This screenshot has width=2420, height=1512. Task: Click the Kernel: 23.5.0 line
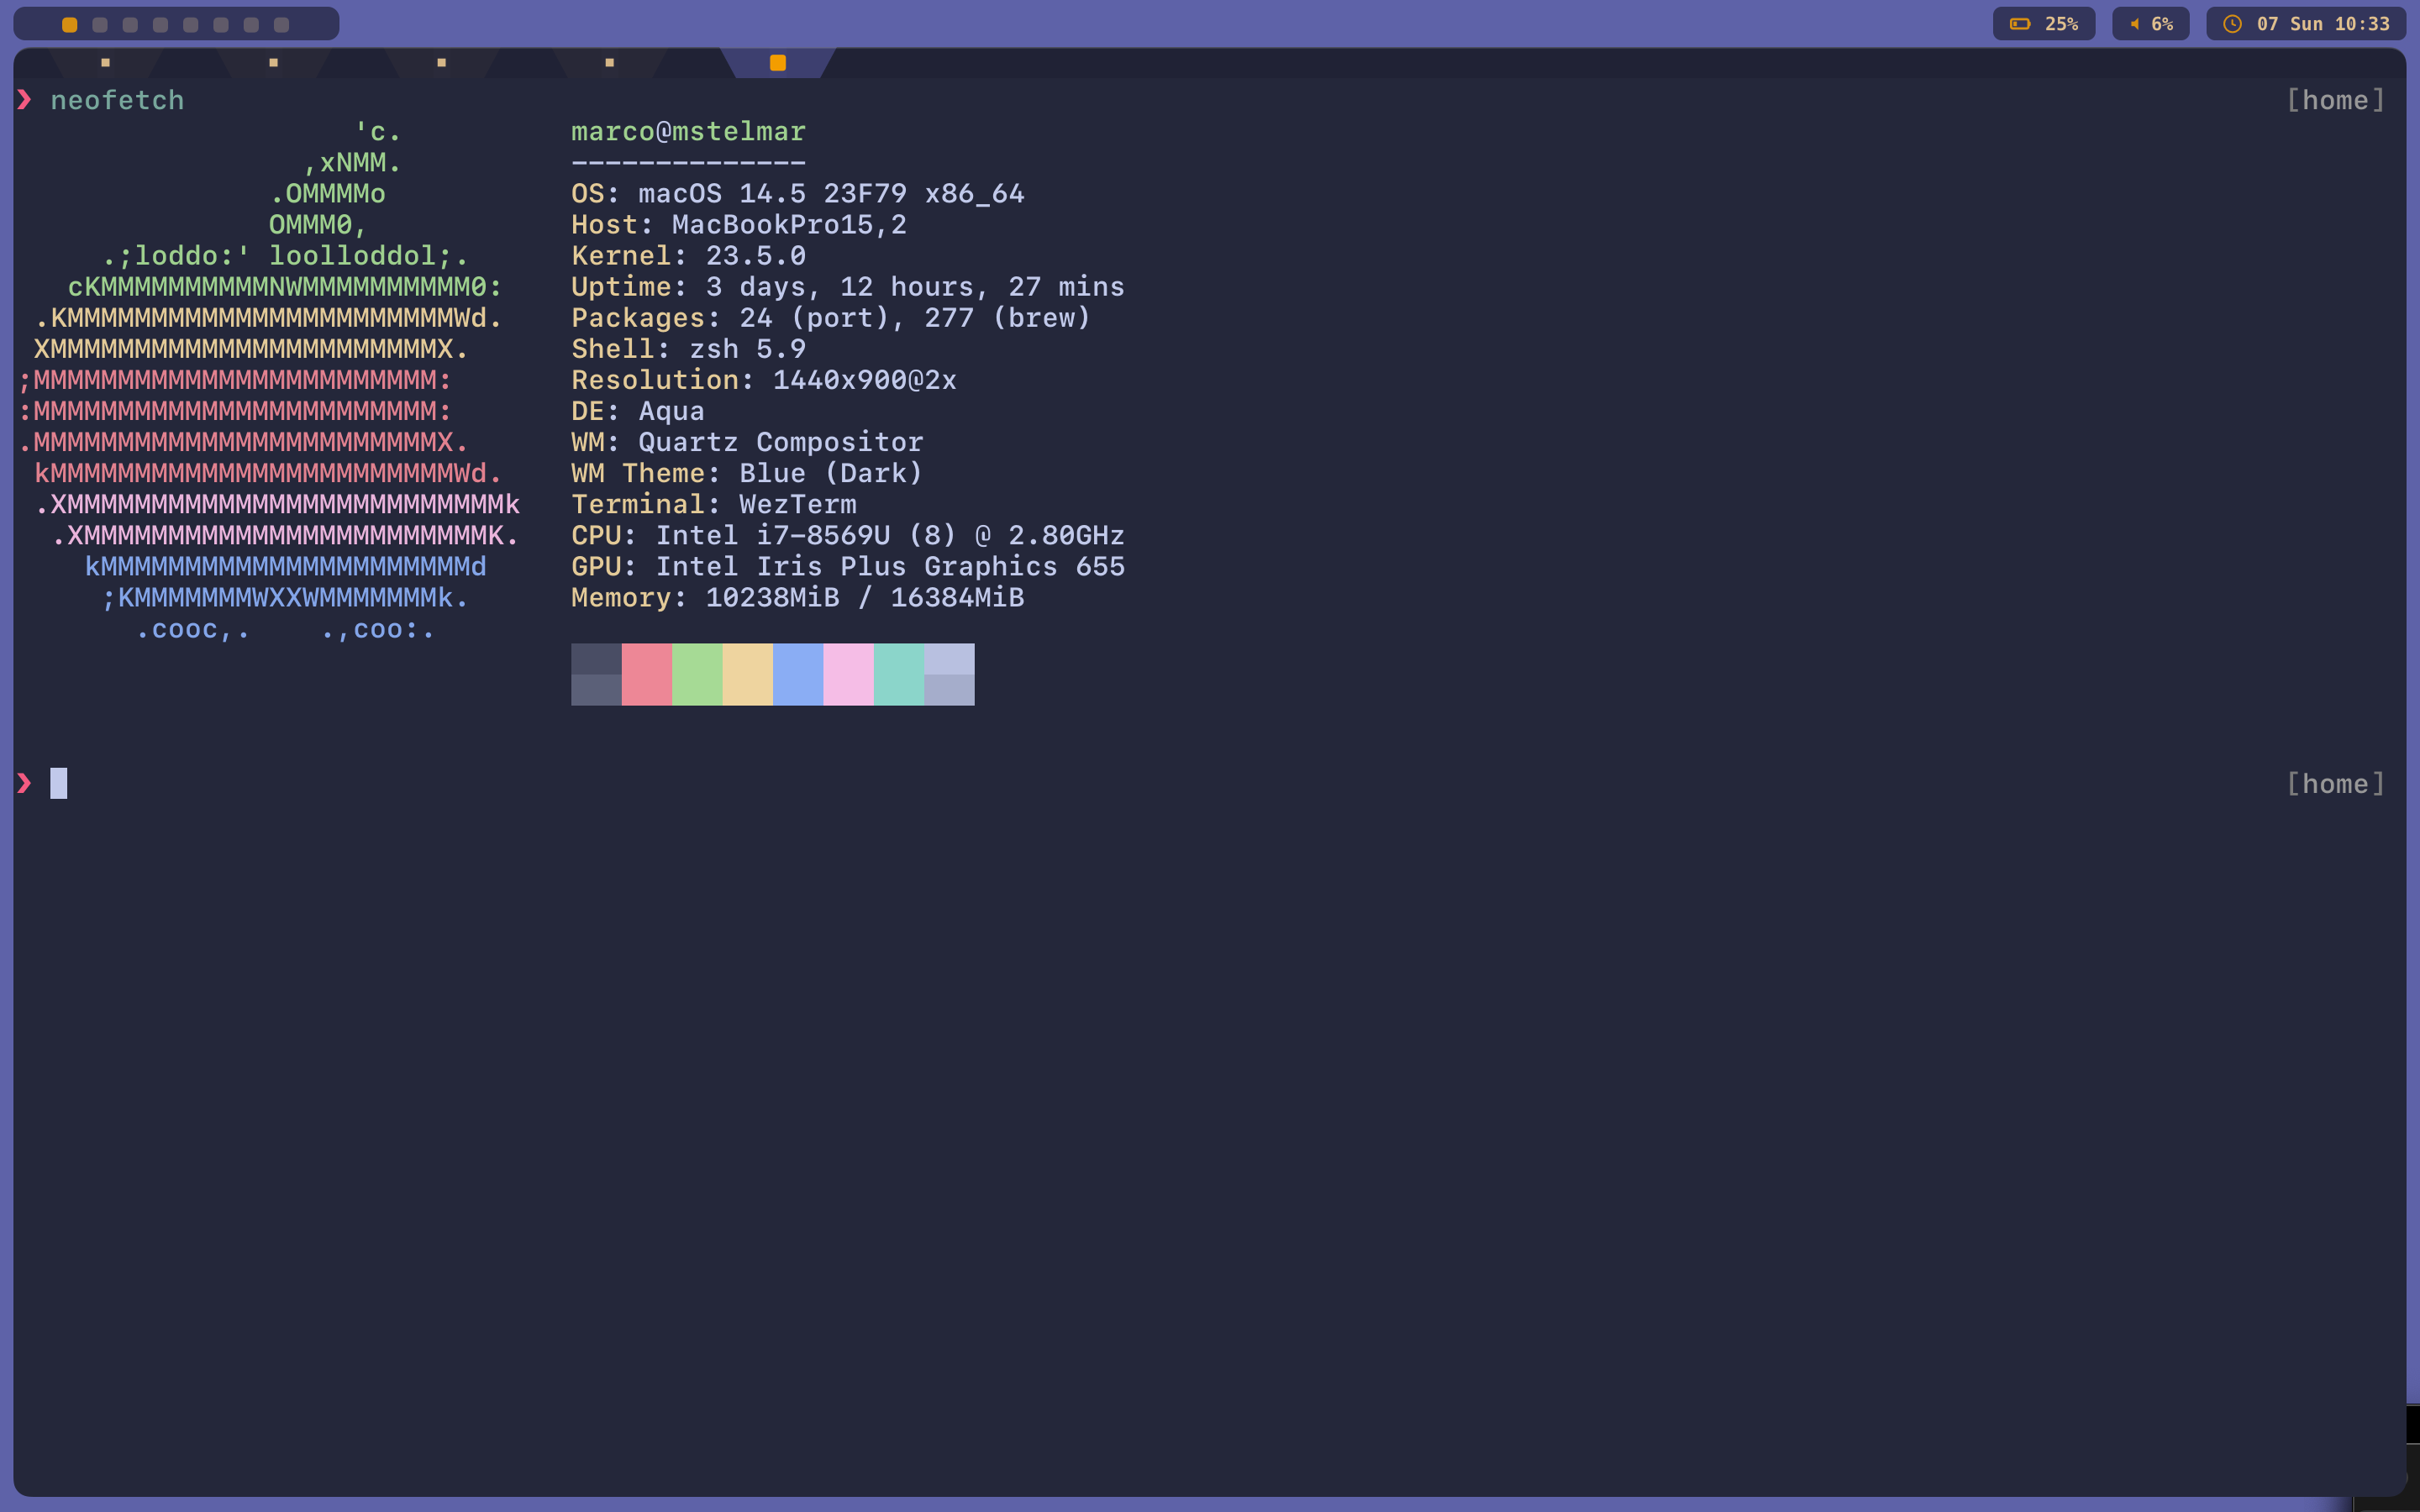(688, 256)
